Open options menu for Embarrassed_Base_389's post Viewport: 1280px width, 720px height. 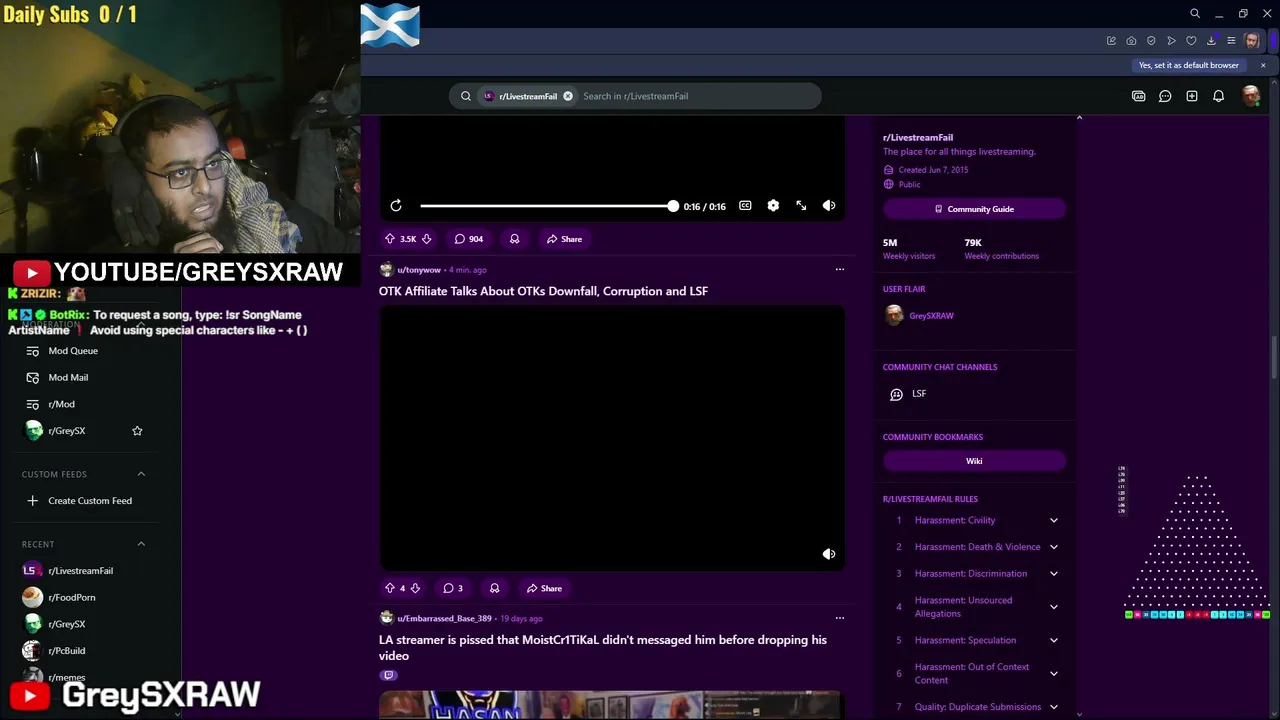[839, 618]
